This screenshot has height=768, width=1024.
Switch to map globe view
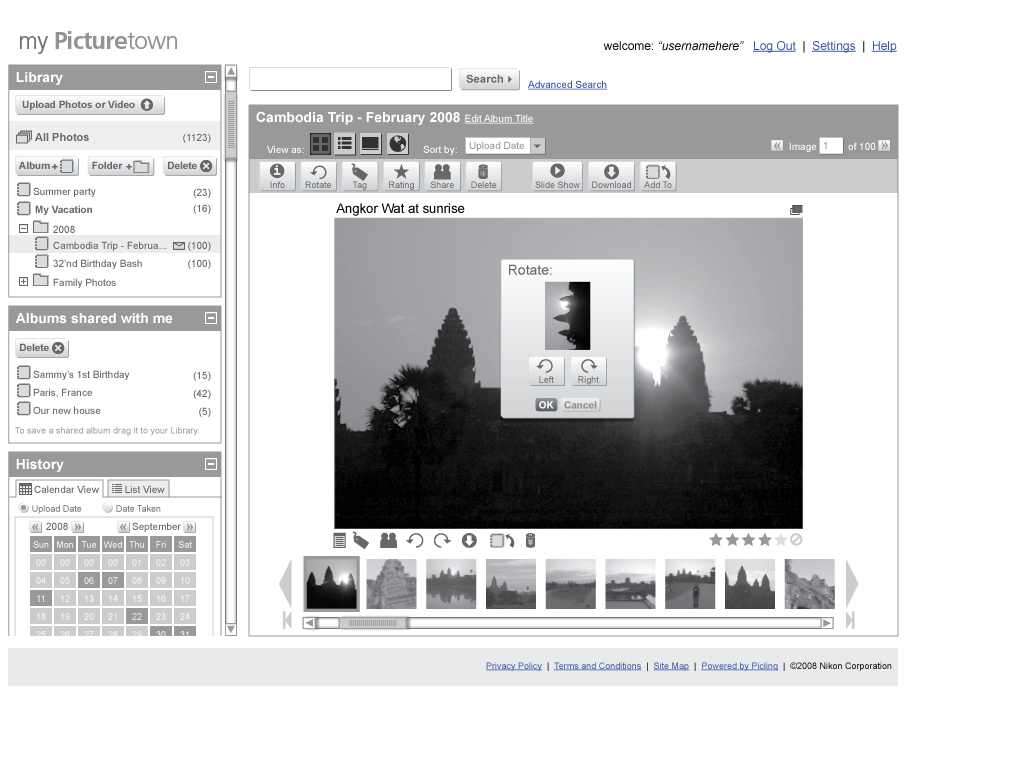[x=398, y=144]
